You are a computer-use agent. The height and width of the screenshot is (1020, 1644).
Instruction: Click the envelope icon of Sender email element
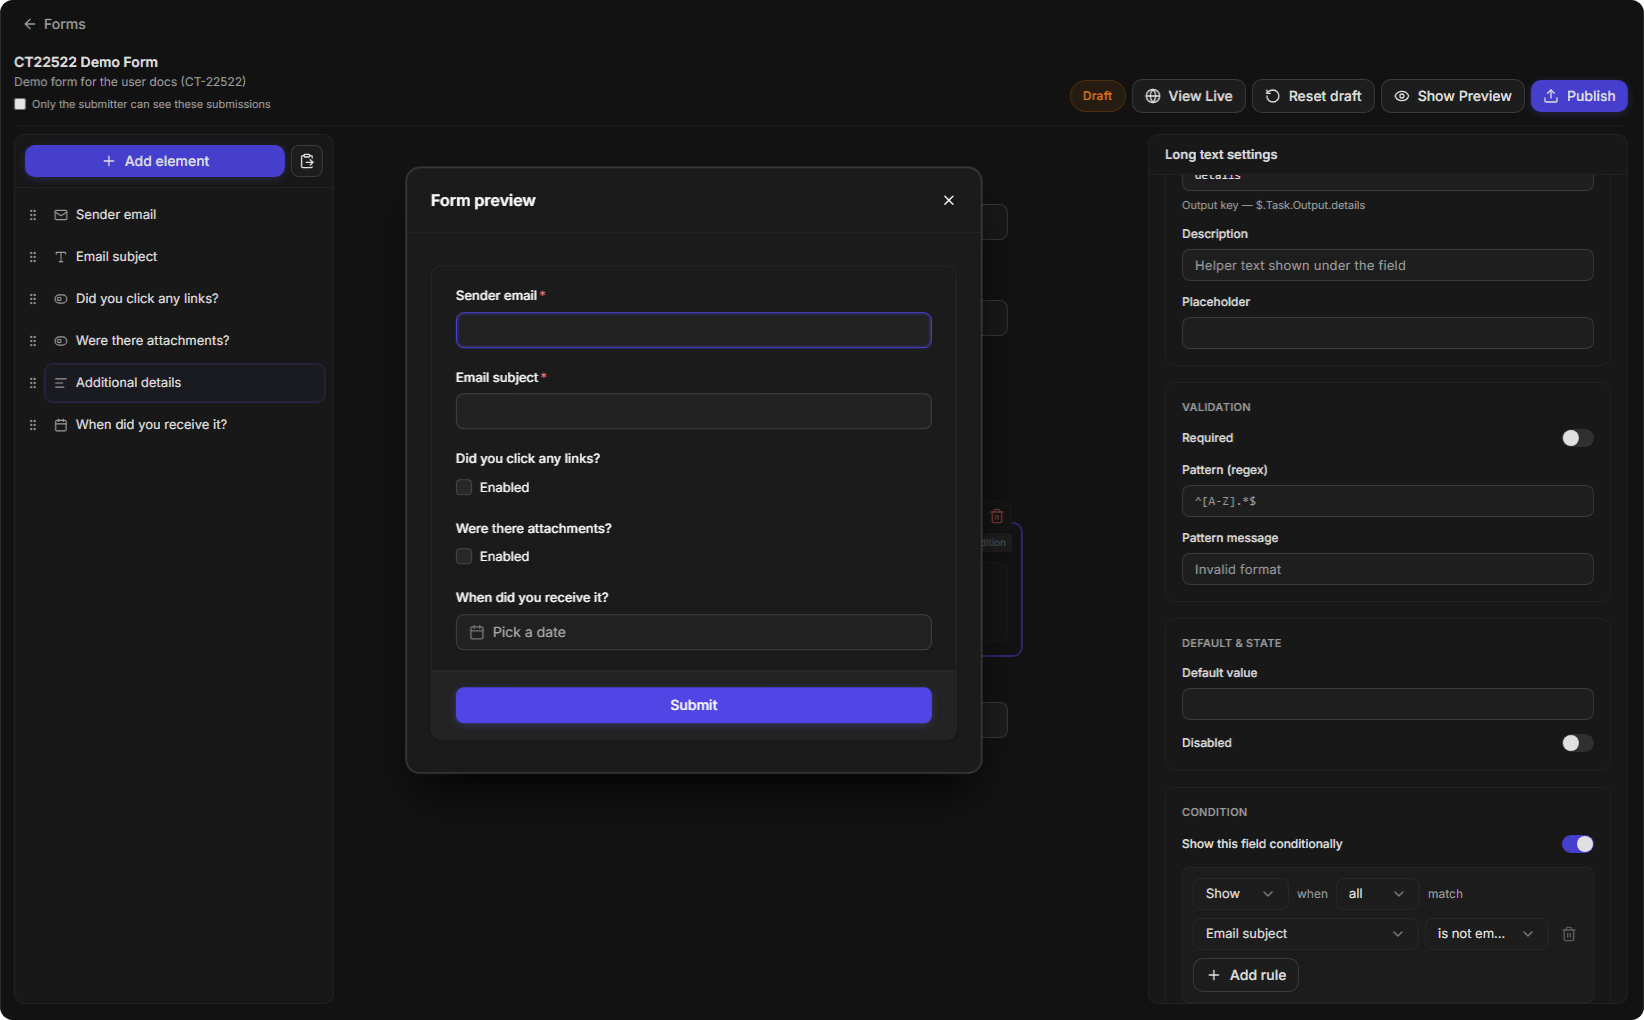(x=61, y=215)
